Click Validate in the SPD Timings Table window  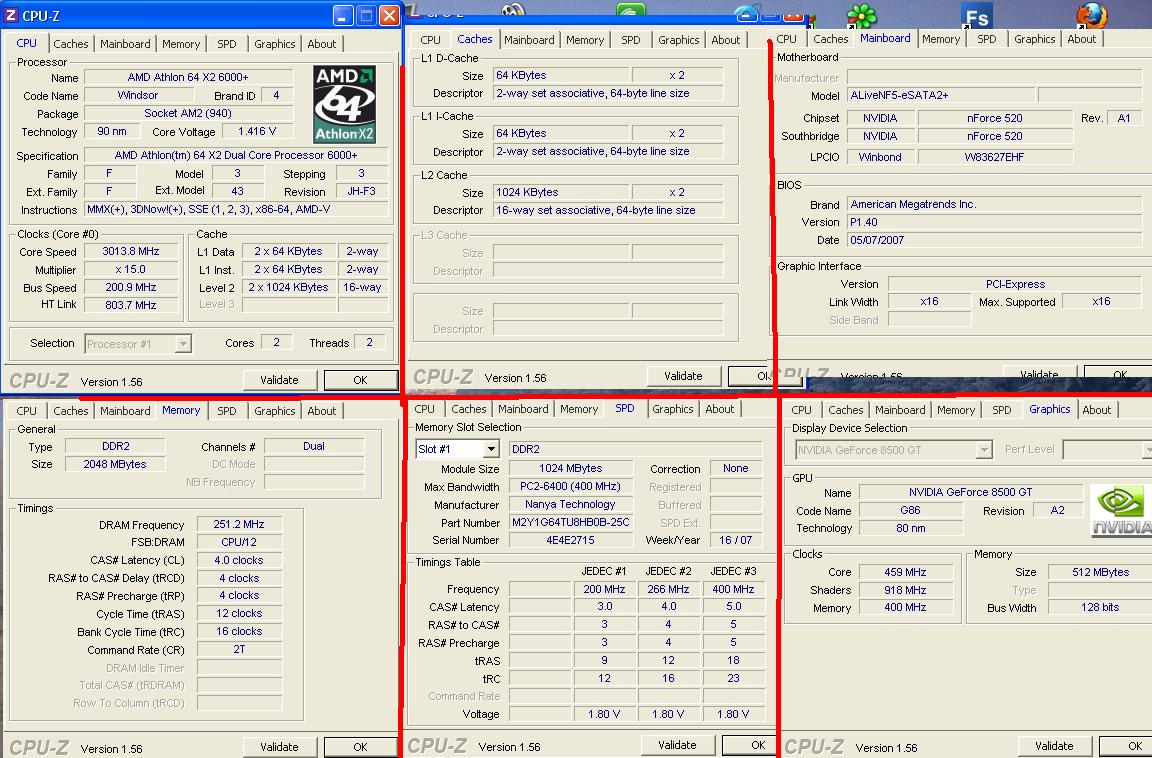pyautogui.click(x=677, y=745)
